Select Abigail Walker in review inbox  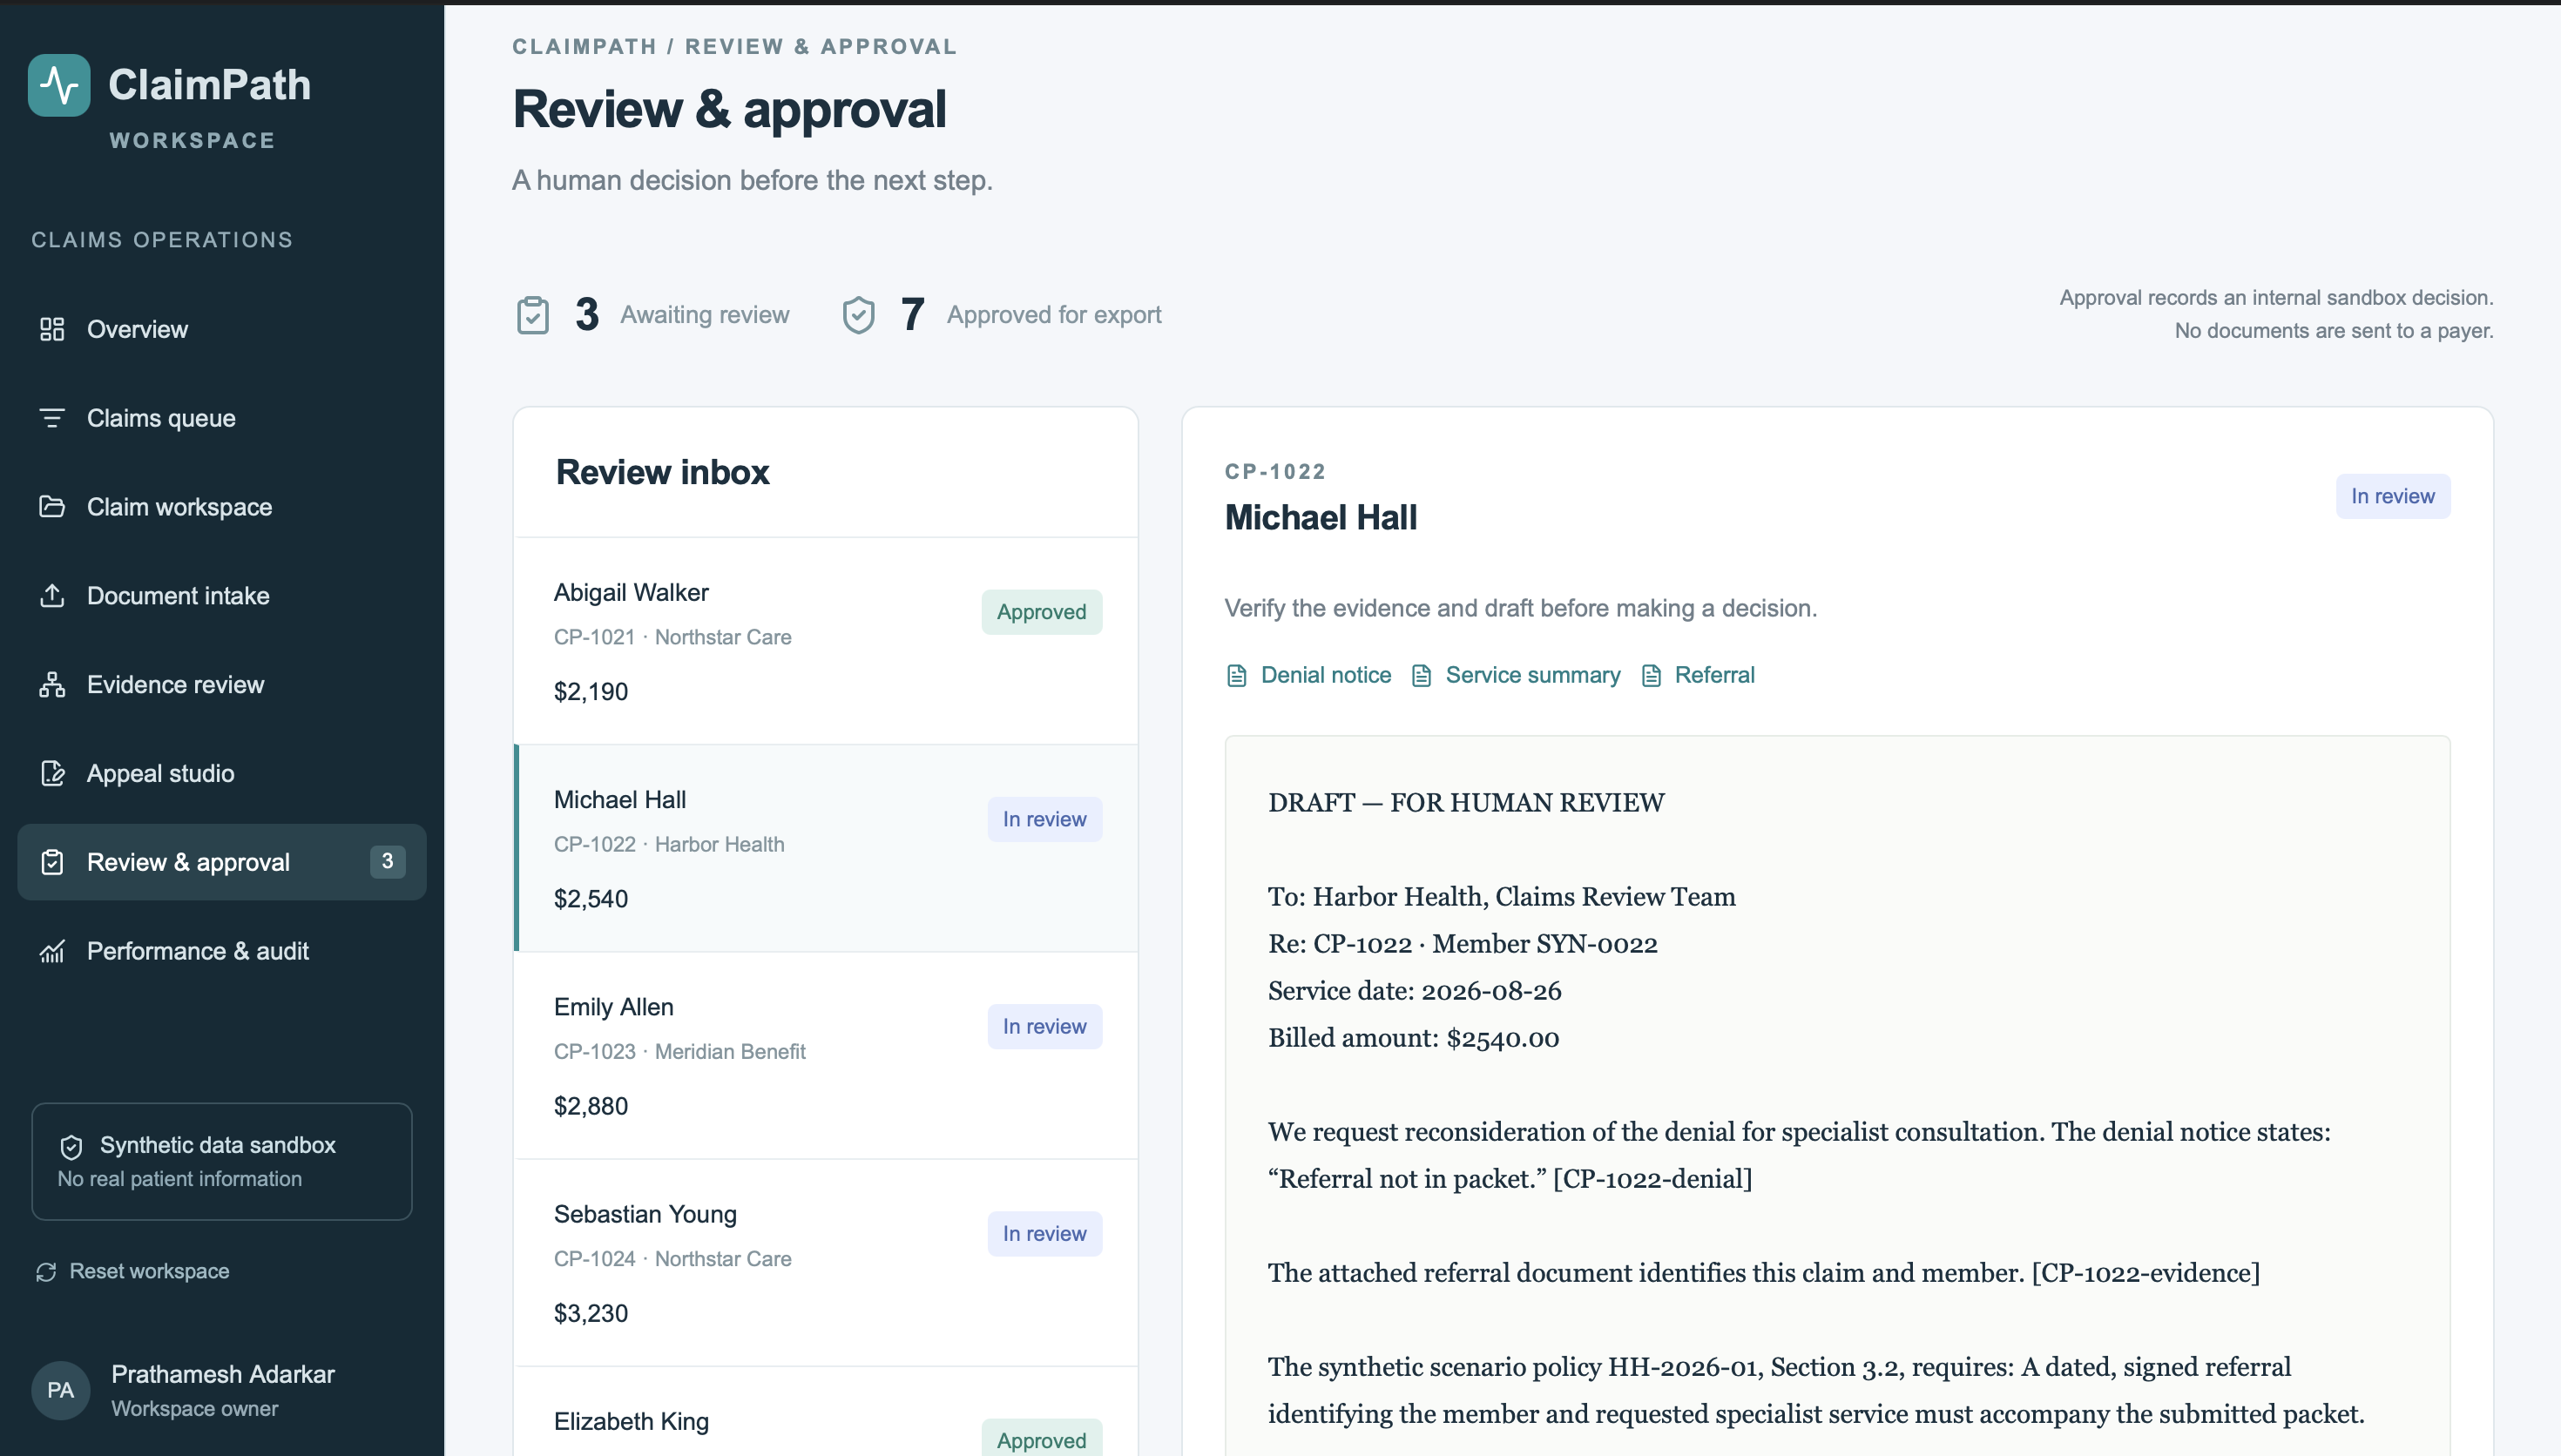[x=826, y=641]
